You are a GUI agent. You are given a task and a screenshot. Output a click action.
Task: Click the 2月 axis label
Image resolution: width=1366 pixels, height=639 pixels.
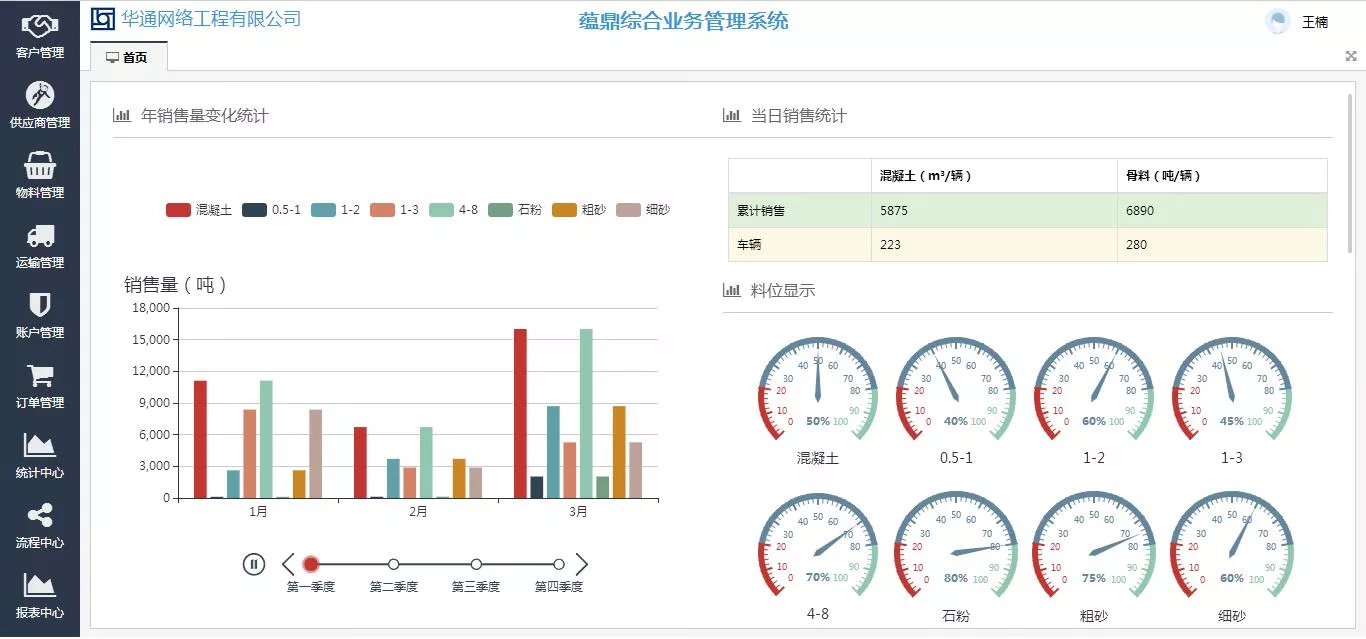[418, 512]
